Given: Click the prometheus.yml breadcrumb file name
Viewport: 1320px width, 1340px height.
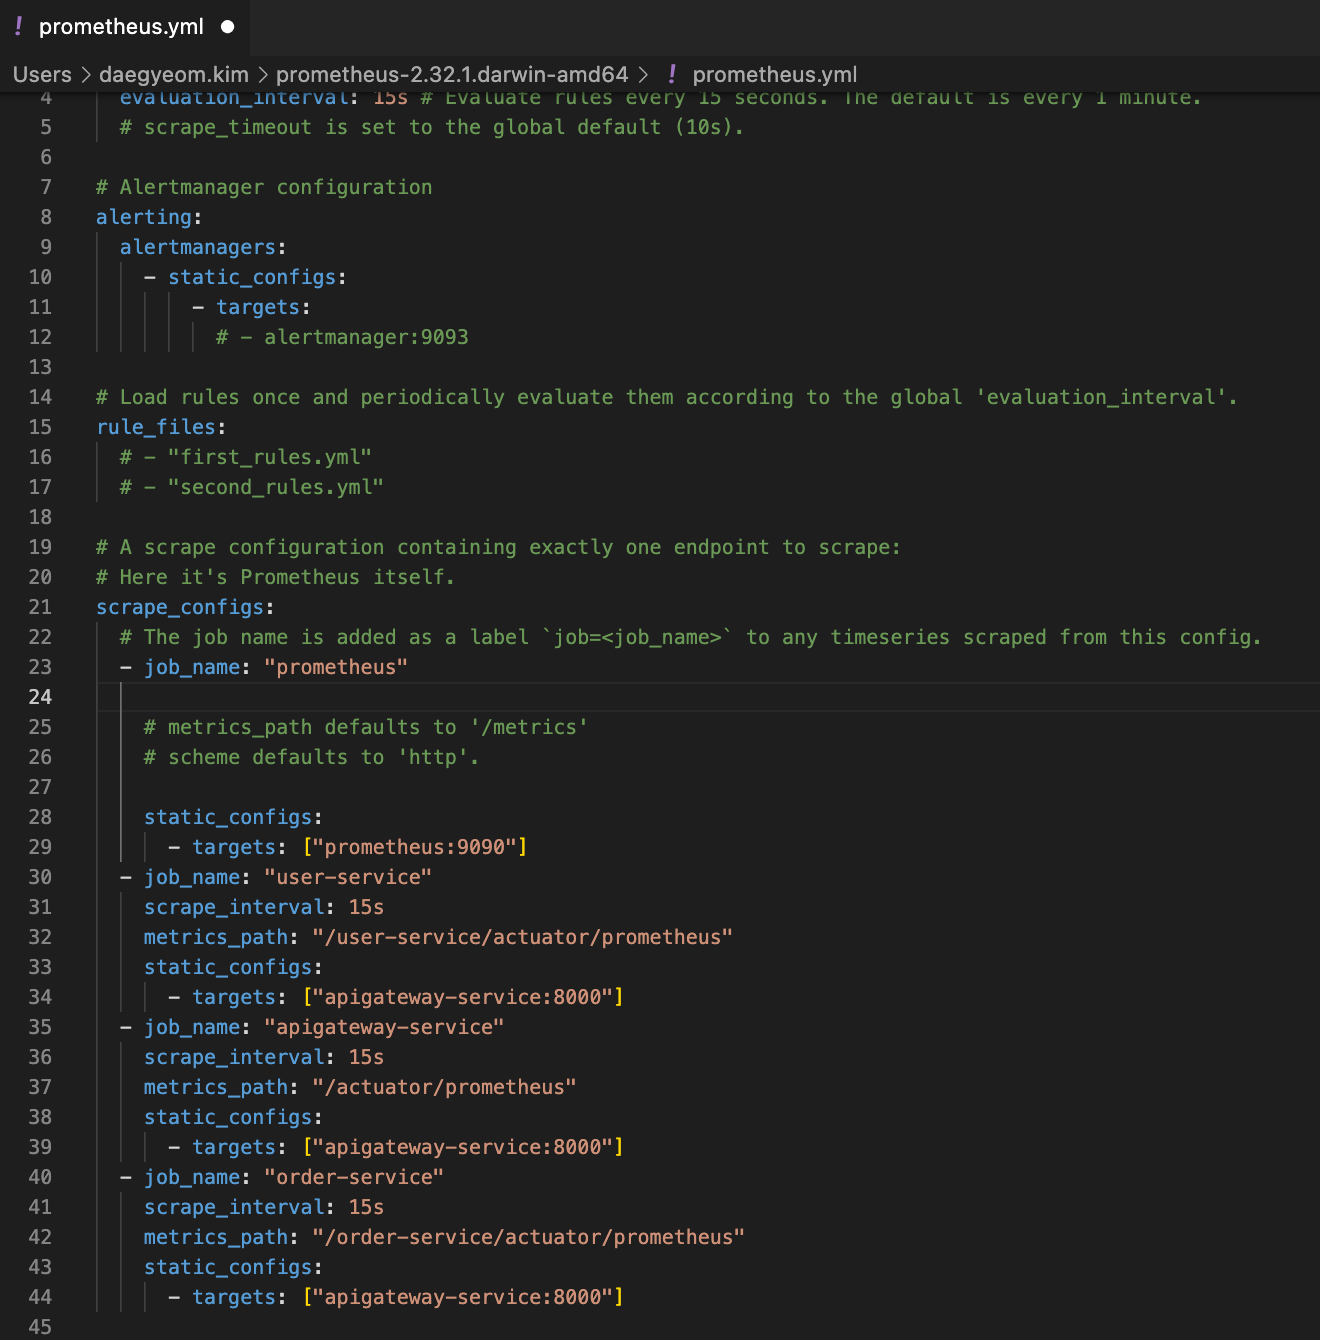Looking at the screenshot, I should coord(775,75).
